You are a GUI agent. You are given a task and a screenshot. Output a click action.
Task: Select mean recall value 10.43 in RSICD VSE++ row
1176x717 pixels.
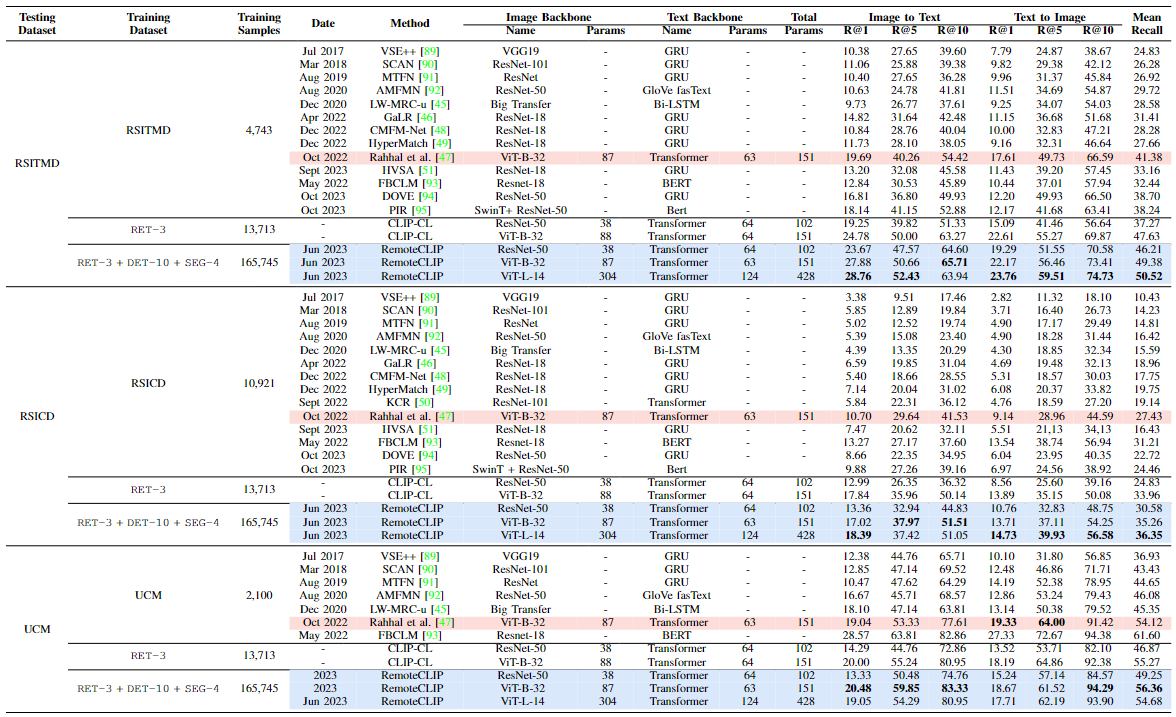(1147, 298)
